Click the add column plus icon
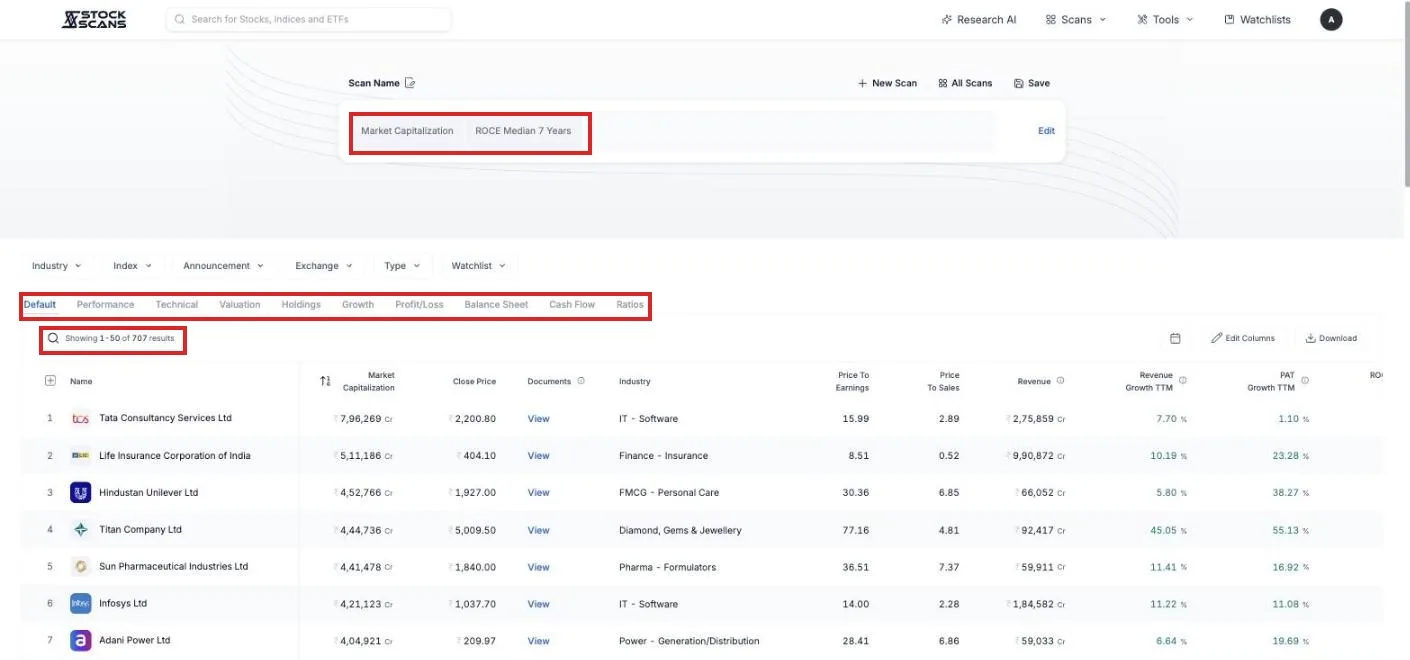The width and height of the screenshot is (1410, 660). tap(50, 381)
